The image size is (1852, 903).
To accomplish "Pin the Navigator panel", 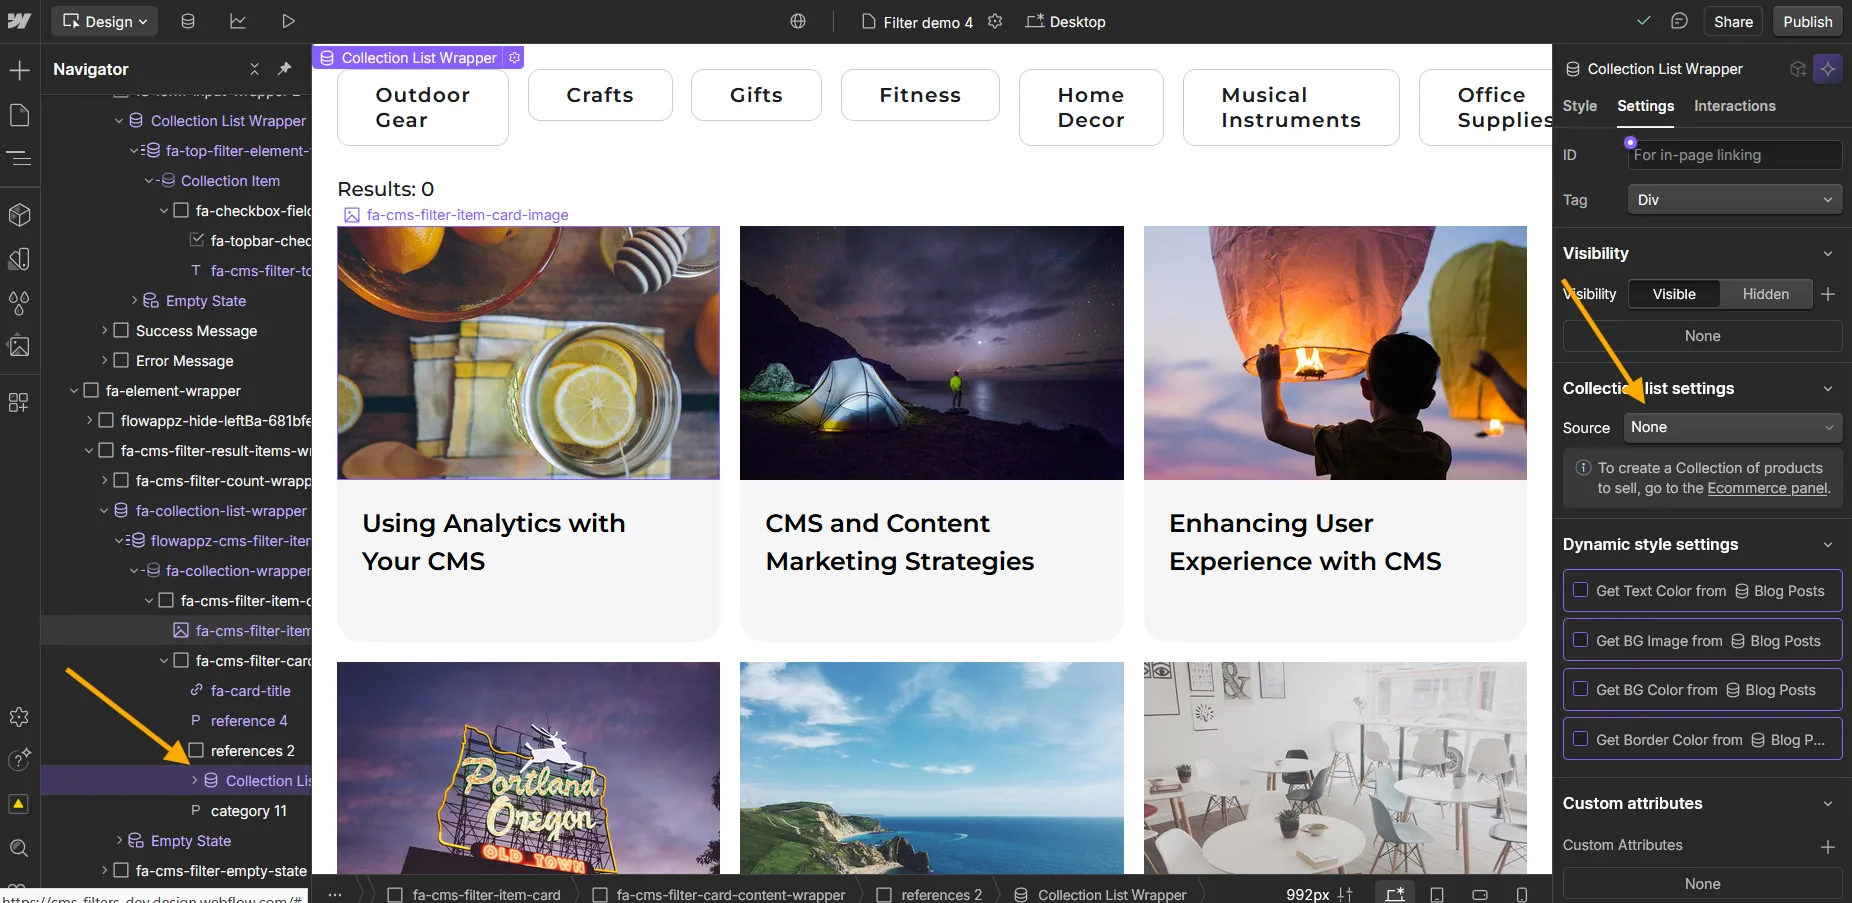I will 285,69.
